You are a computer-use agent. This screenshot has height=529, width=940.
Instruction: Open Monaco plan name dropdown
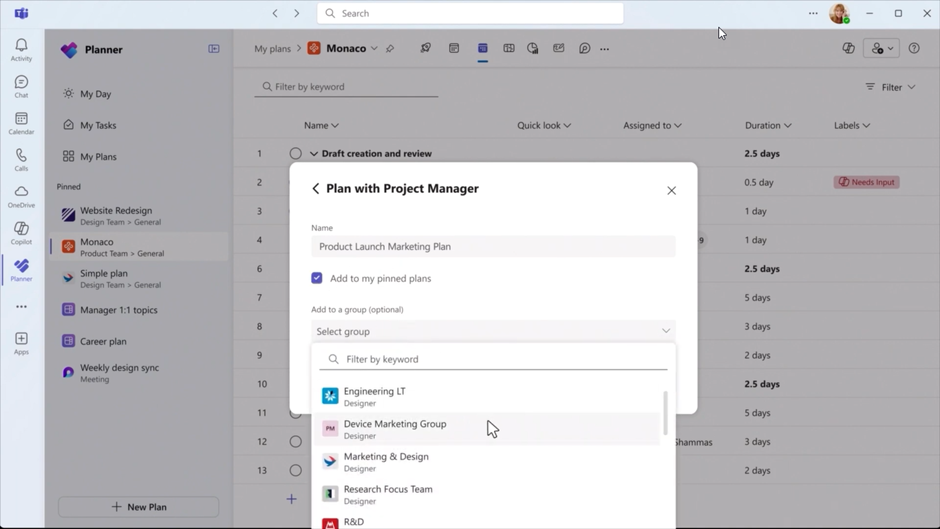click(374, 49)
